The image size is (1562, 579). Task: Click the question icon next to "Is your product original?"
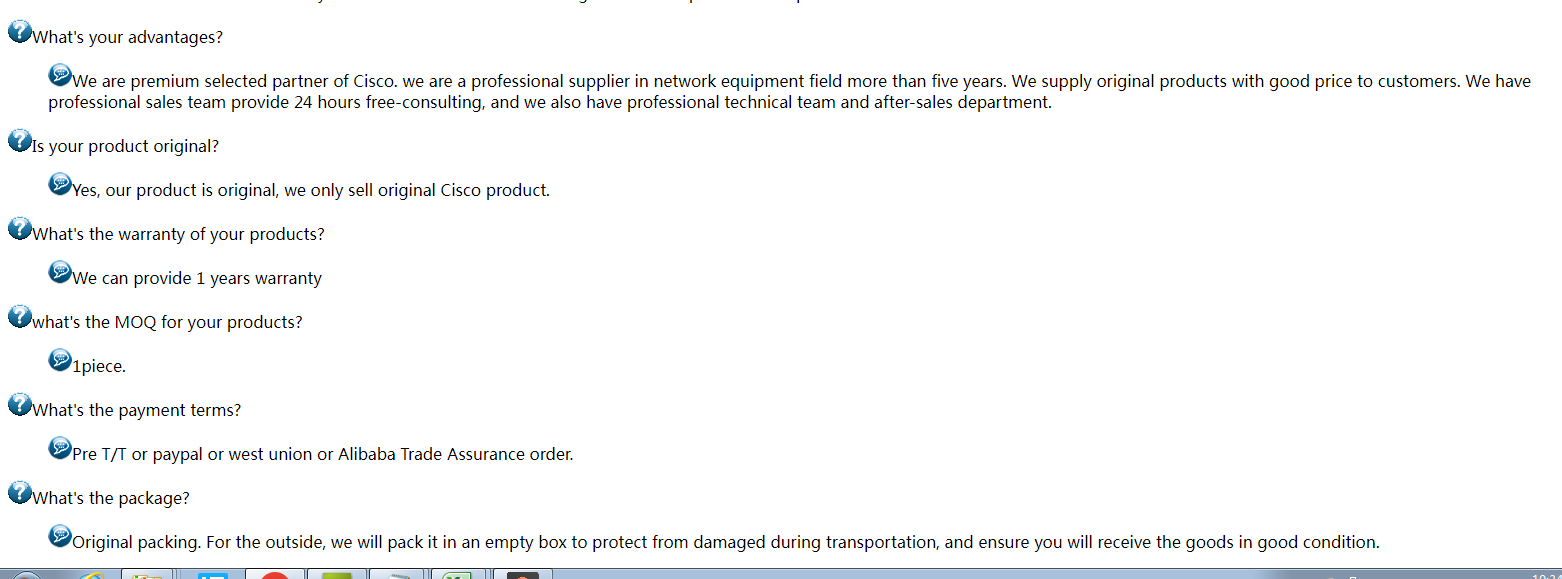pos(19,141)
